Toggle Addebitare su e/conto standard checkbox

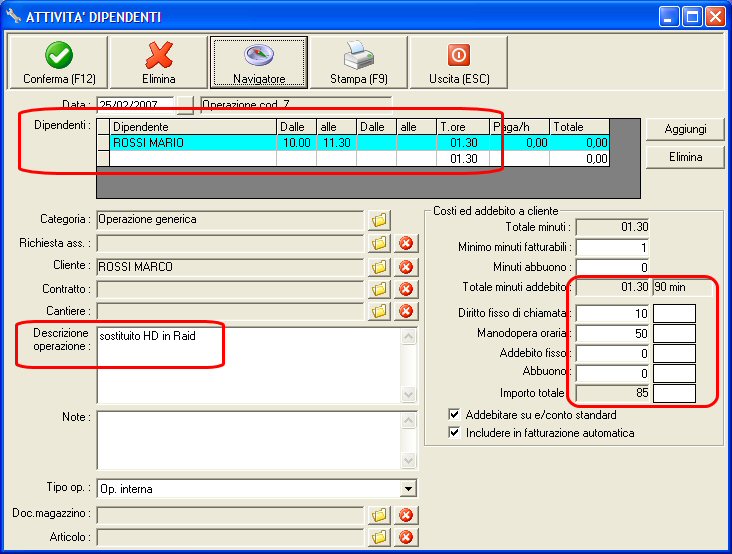pos(454,414)
